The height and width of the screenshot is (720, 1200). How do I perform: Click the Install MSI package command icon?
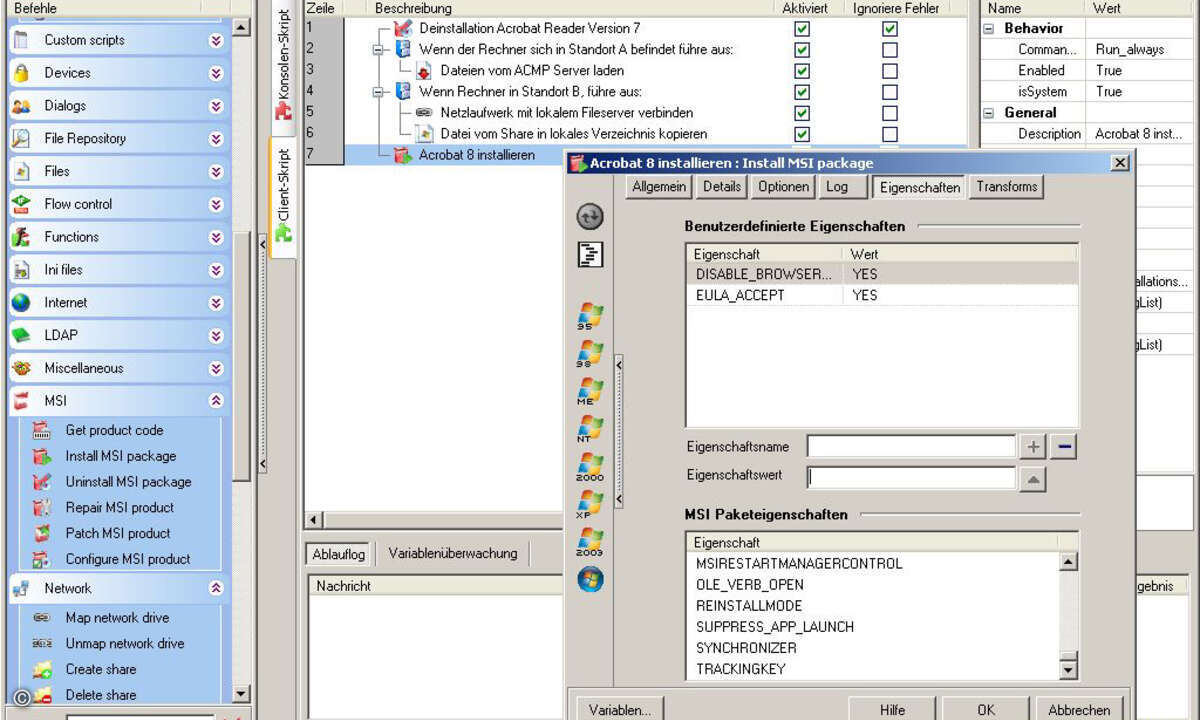coord(41,456)
